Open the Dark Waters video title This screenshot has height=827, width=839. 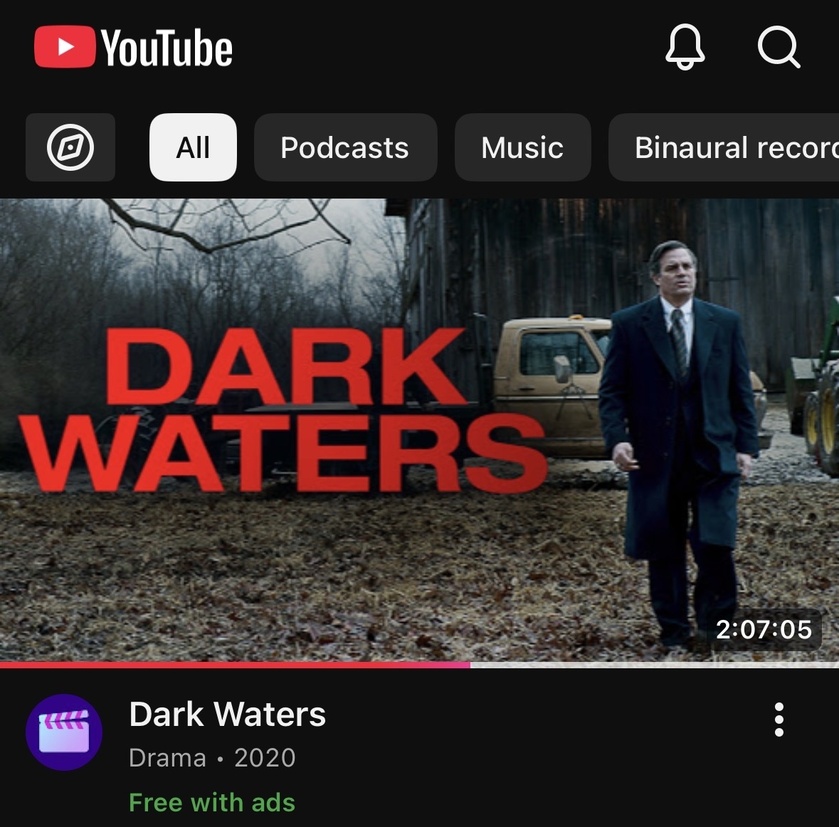227,715
